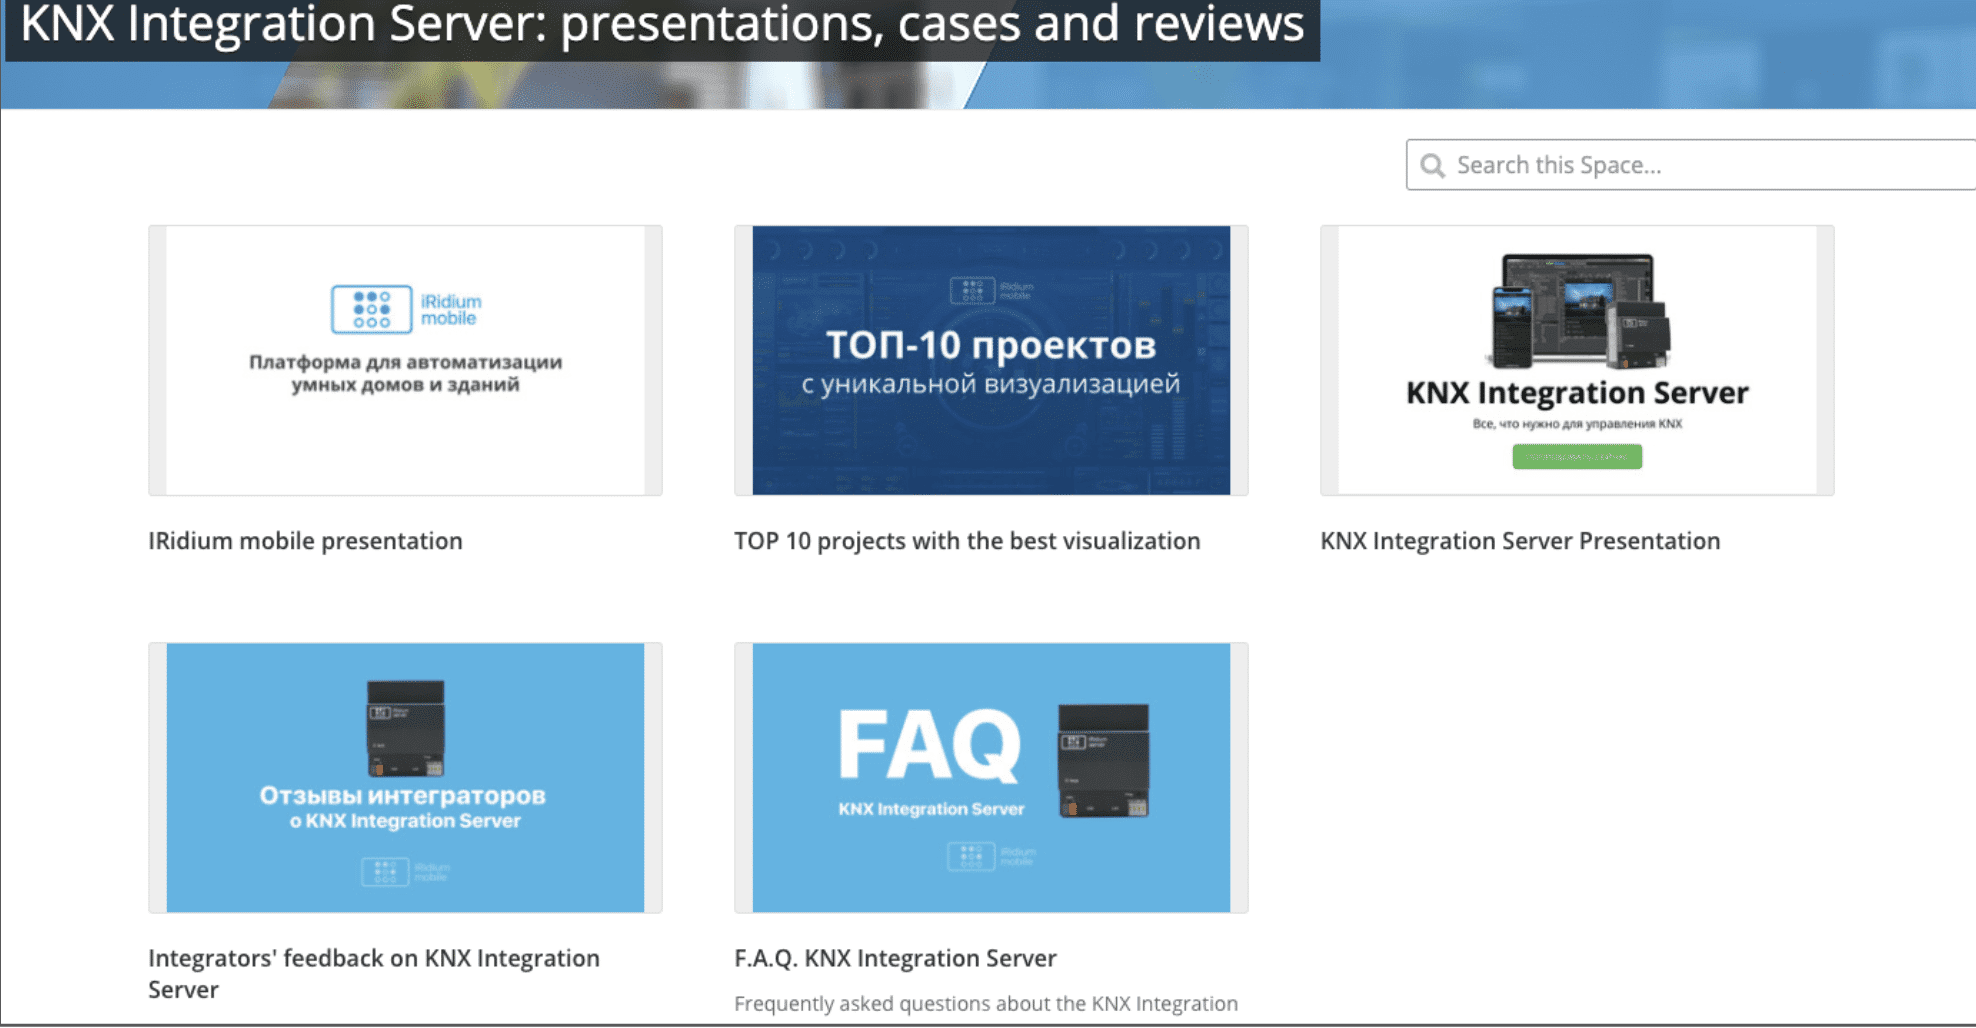Open the FAQ KNX Integration Server thumbnail

coord(991,777)
